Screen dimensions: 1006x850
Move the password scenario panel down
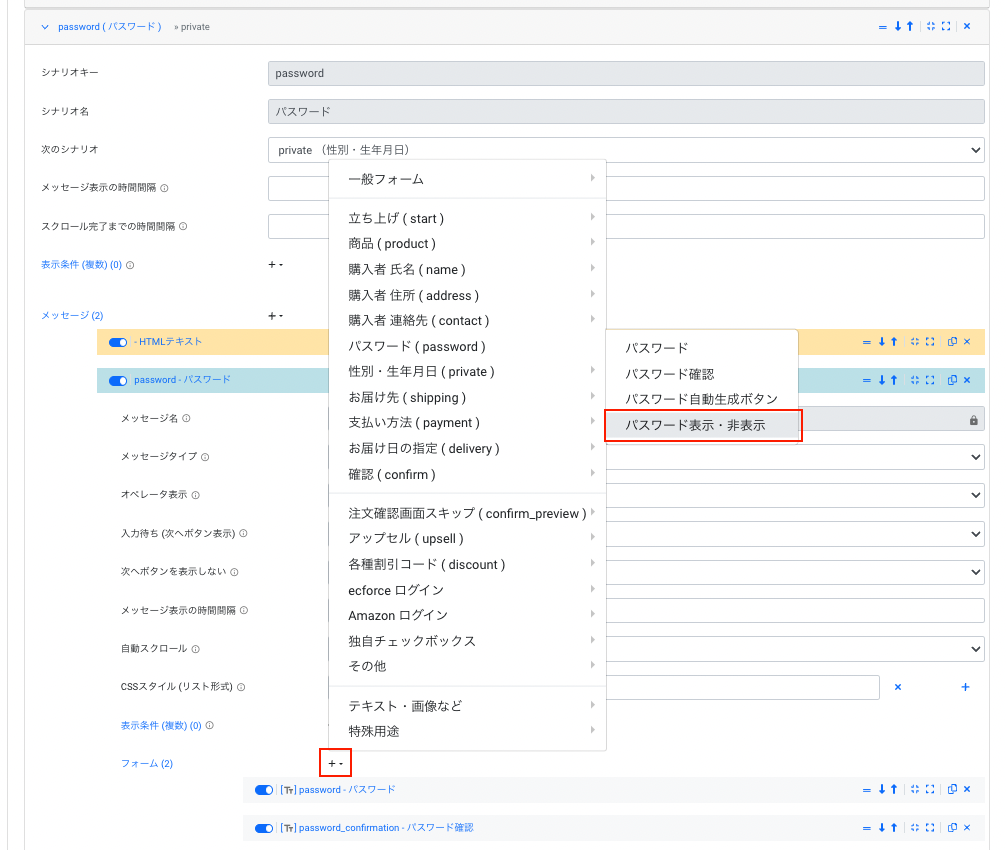click(x=897, y=27)
